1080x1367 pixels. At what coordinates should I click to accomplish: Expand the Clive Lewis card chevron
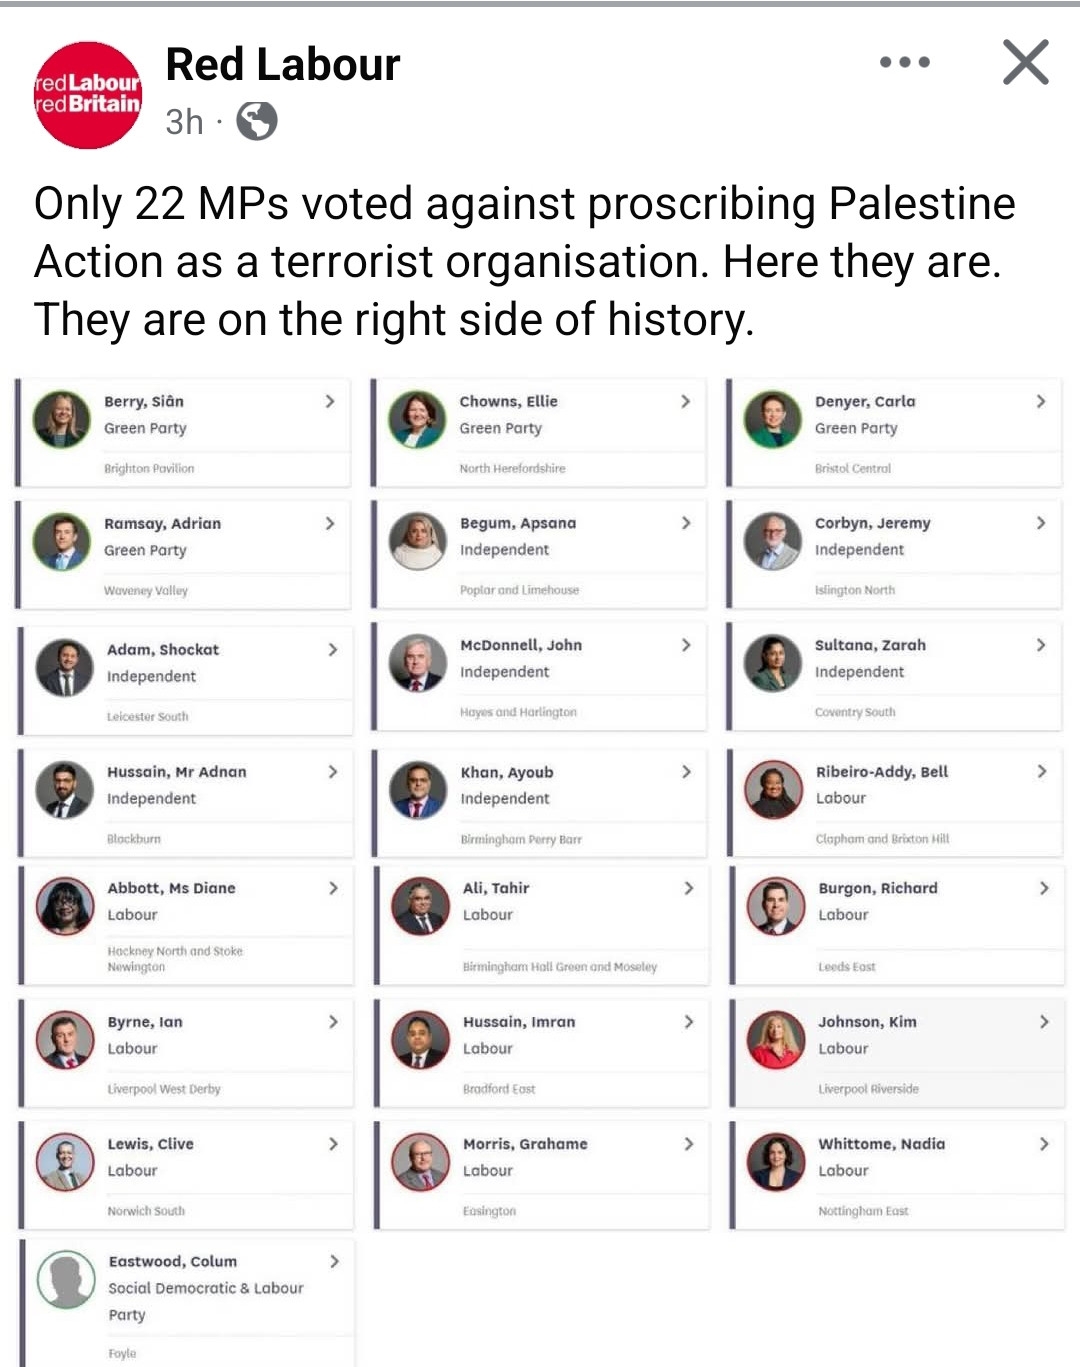point(334,1144)
